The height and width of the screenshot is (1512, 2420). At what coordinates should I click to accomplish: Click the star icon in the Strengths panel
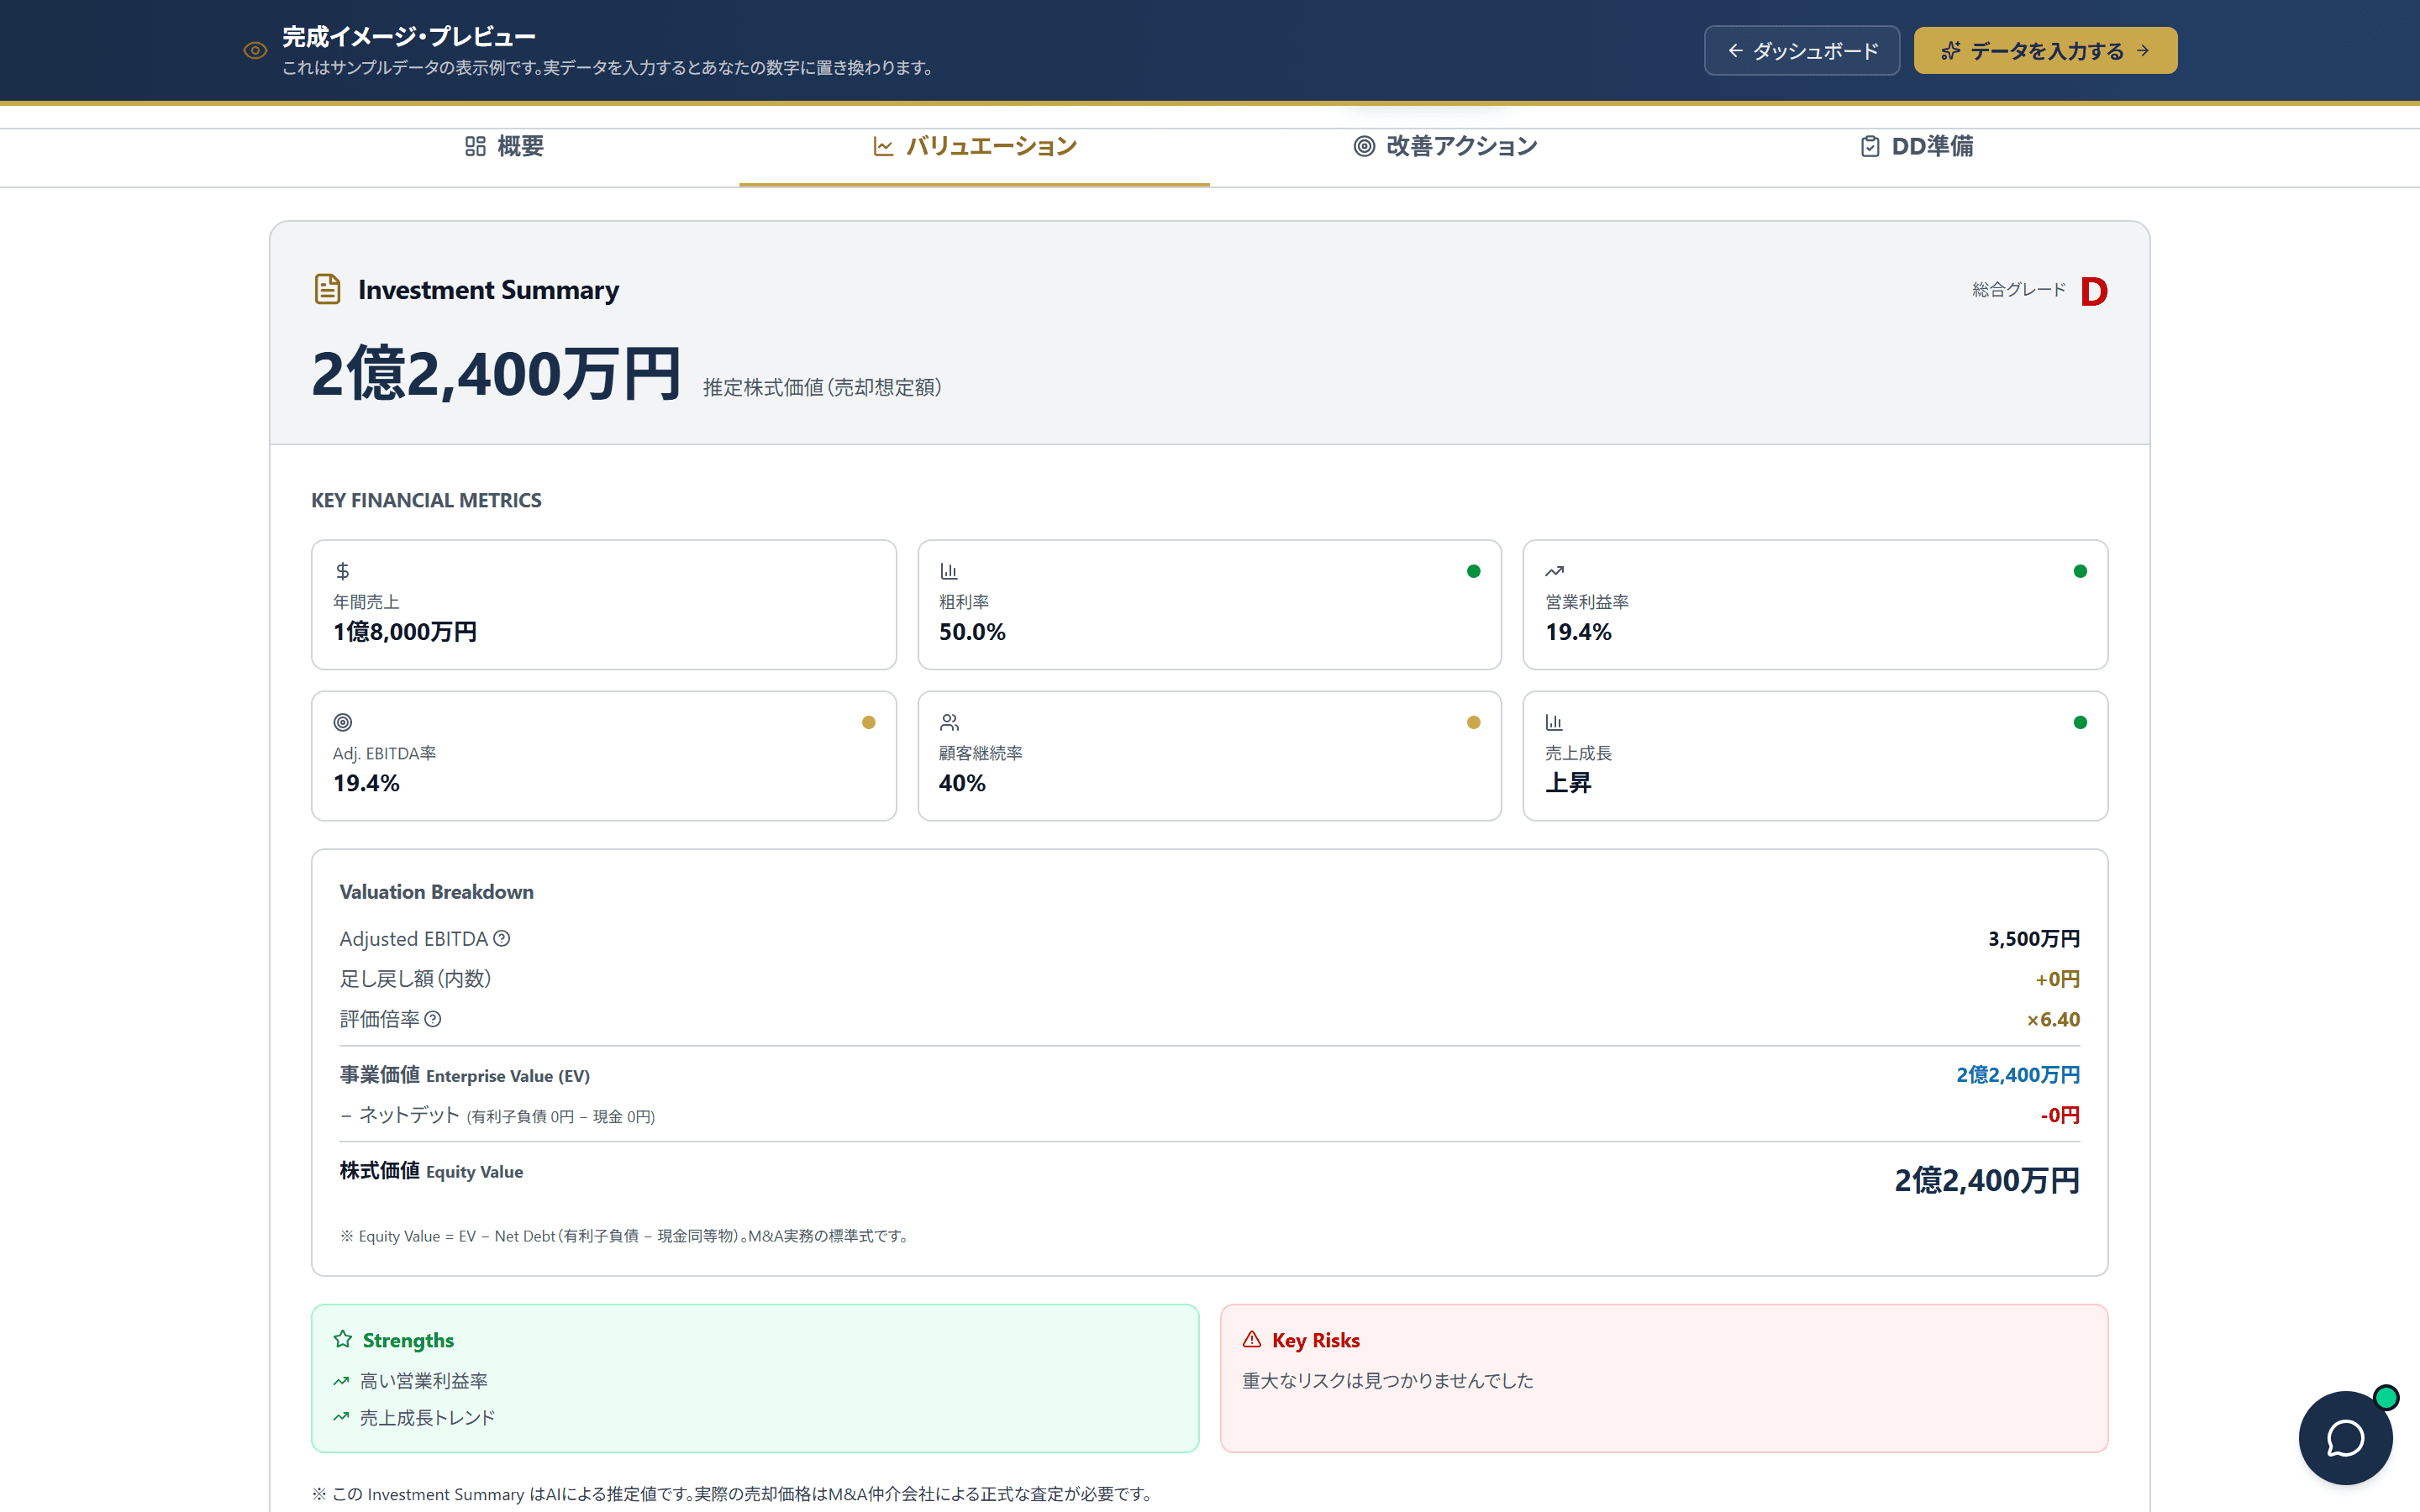coord(342,1339)
